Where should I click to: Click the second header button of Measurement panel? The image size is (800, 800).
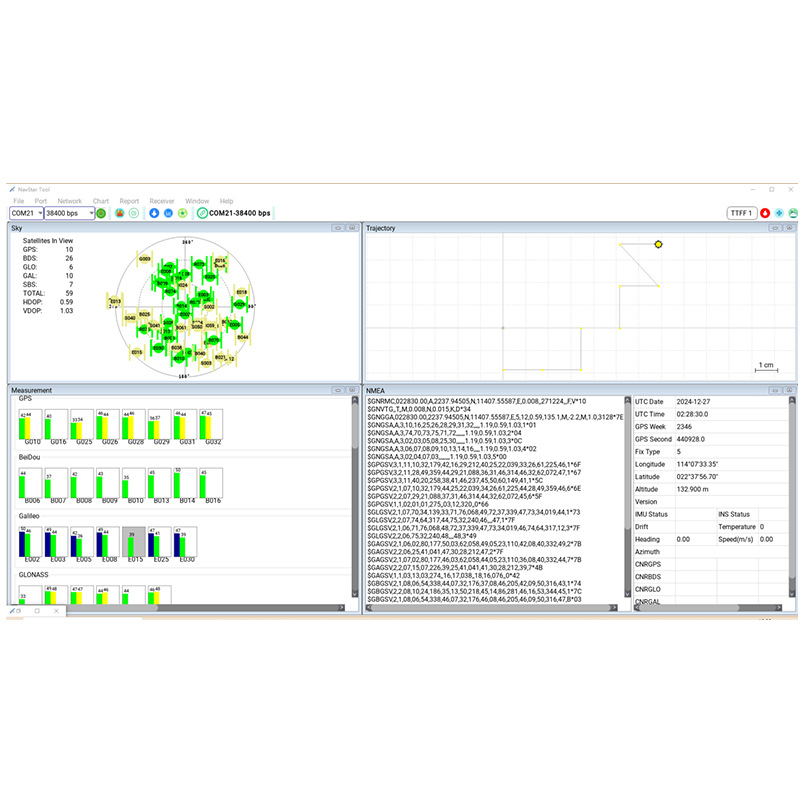click(x=352, y=390)
